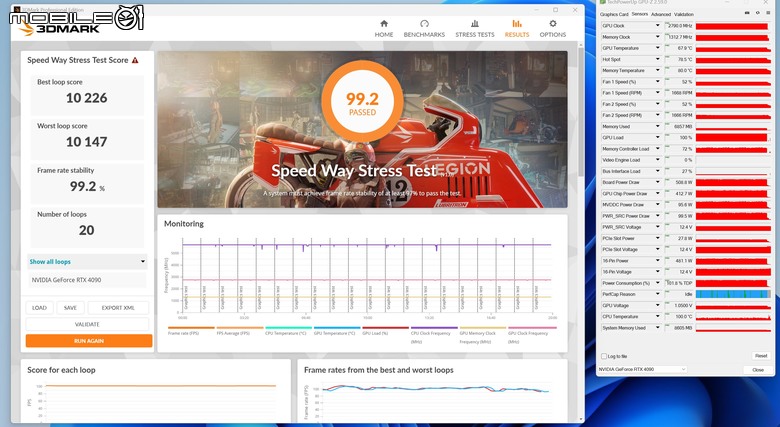Click the 2790.0 MHz GPU Clock reading
The height and width of the screenshot is (427, 780).
pyautogui.click(x=679, y=25)
